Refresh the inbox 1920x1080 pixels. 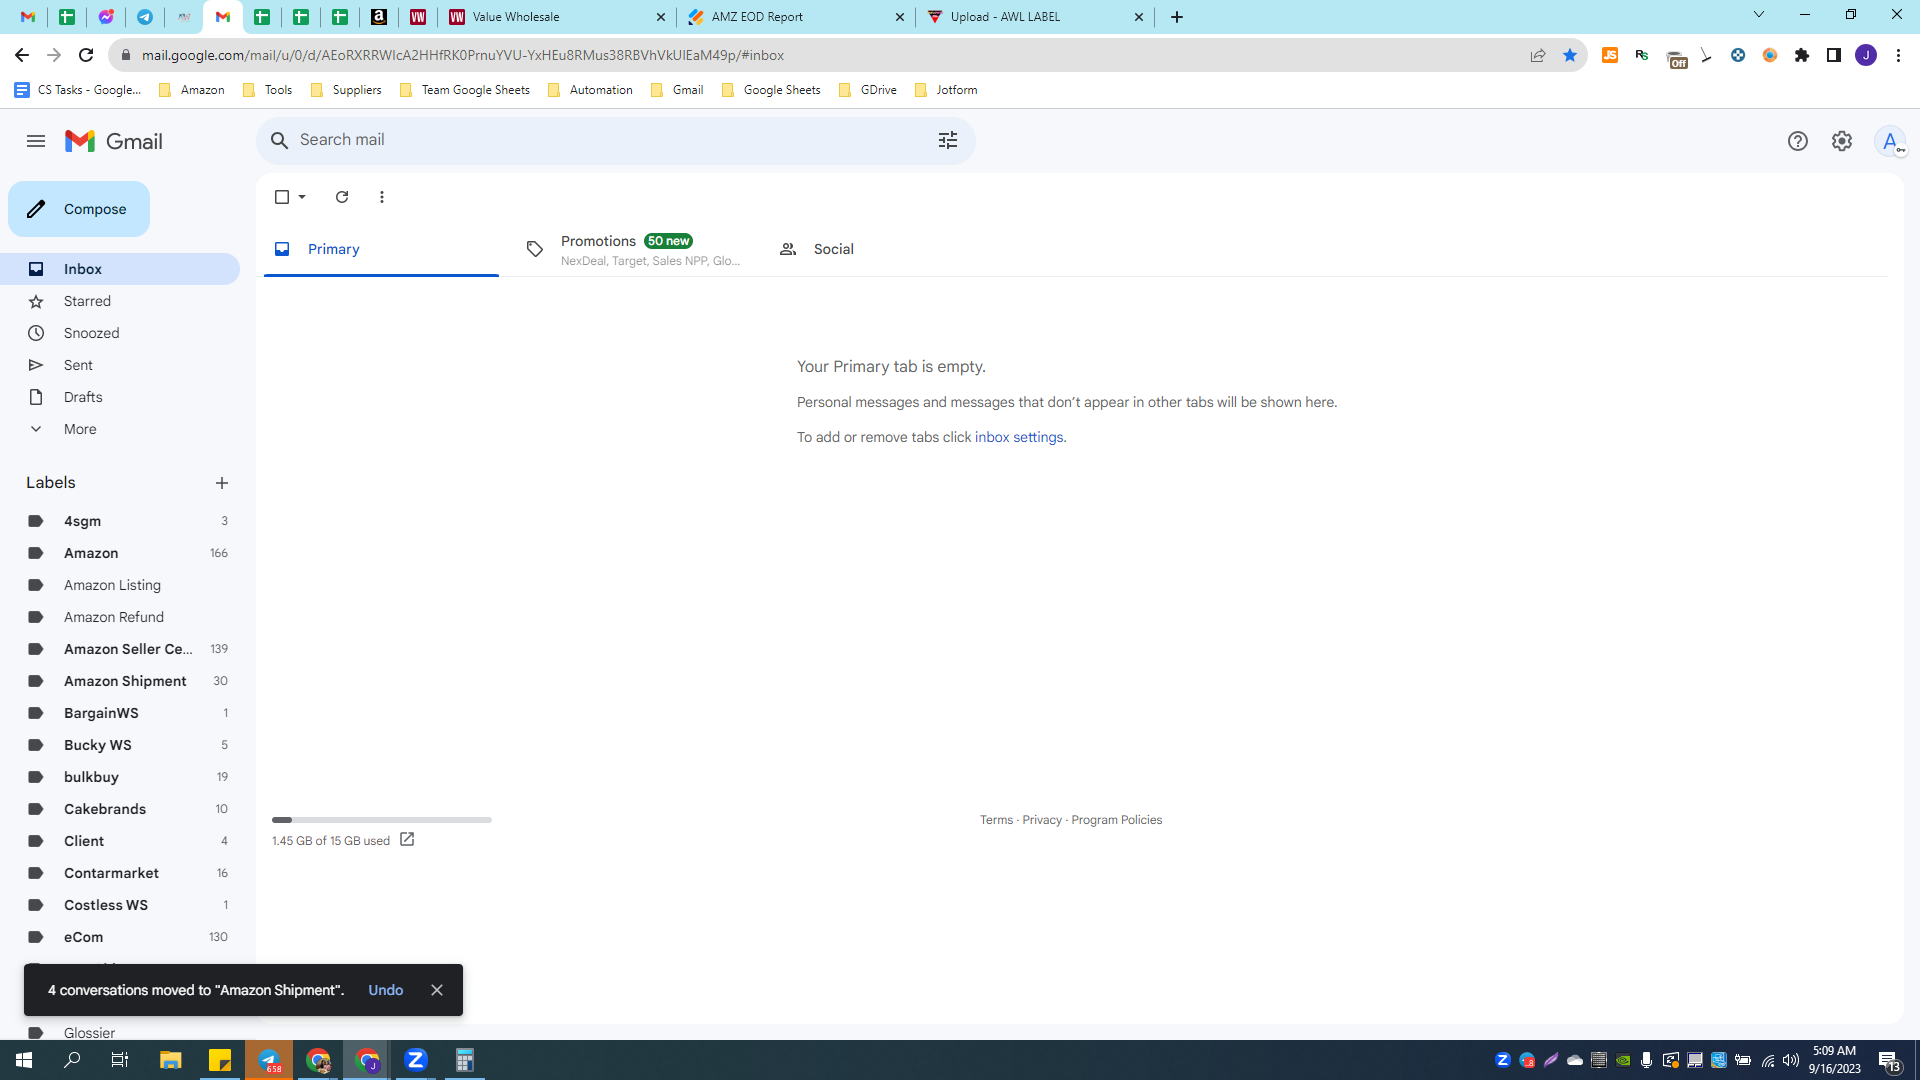[342, 197]
